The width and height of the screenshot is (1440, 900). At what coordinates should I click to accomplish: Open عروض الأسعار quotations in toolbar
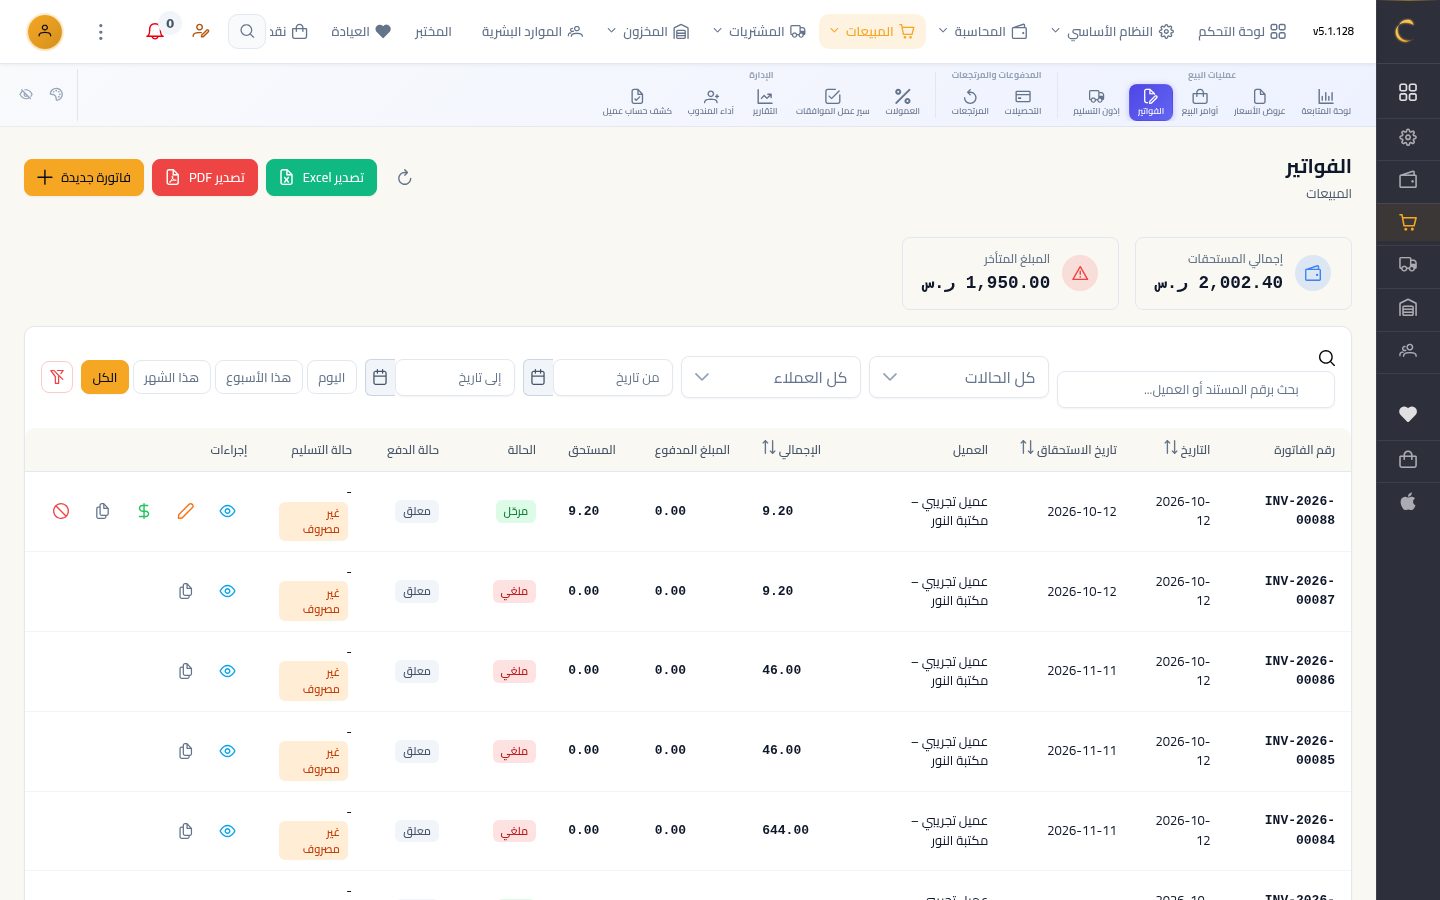1259,101
